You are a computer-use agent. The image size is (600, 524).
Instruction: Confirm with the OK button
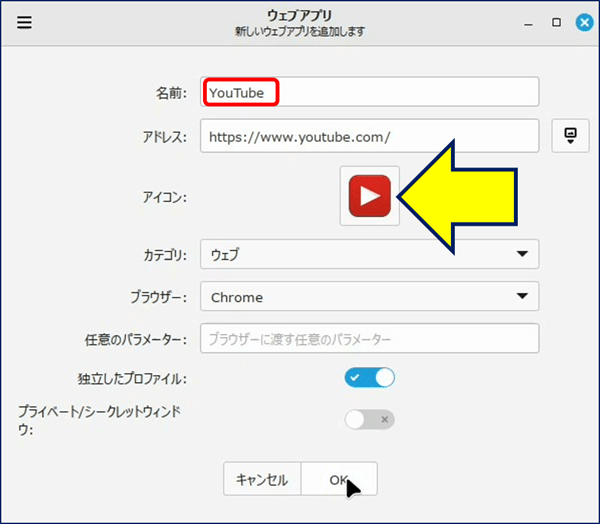tap(339, 479)
